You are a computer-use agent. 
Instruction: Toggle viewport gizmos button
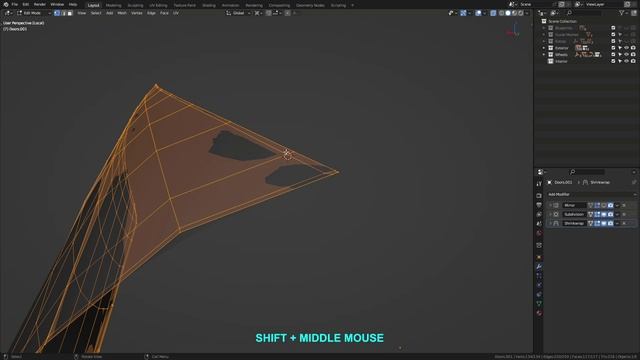click(463, 13)
